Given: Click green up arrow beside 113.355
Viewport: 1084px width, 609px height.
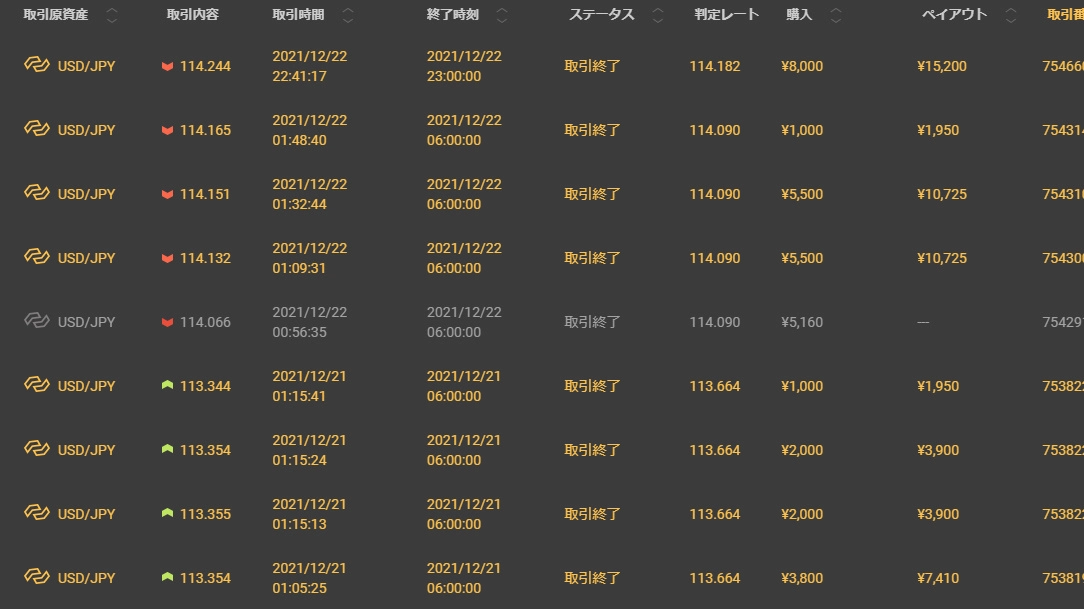Looking at the screenshot, I should 167,514.
